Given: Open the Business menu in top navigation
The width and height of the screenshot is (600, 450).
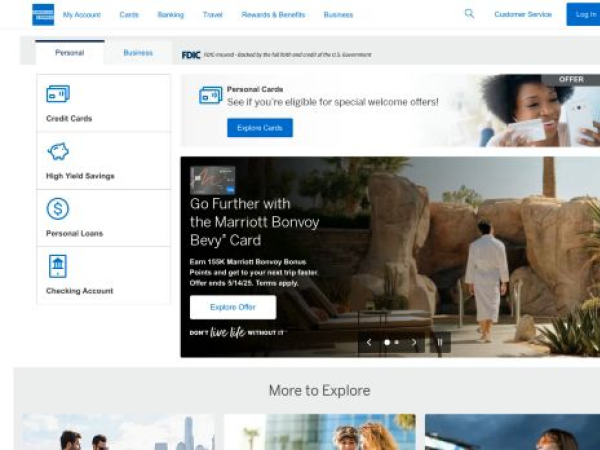Looking at the screenshot, I should point(338,15).
